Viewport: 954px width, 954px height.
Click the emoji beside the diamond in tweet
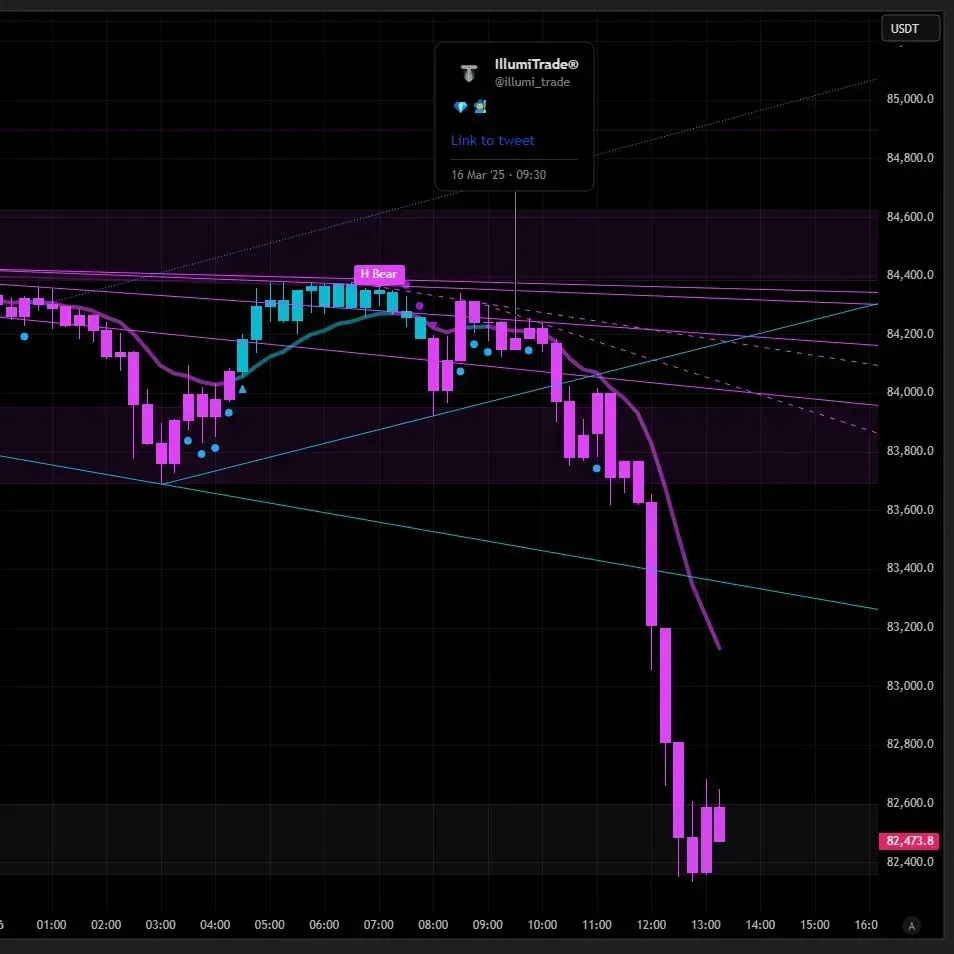pyautogui.click(x=480, y=107)
